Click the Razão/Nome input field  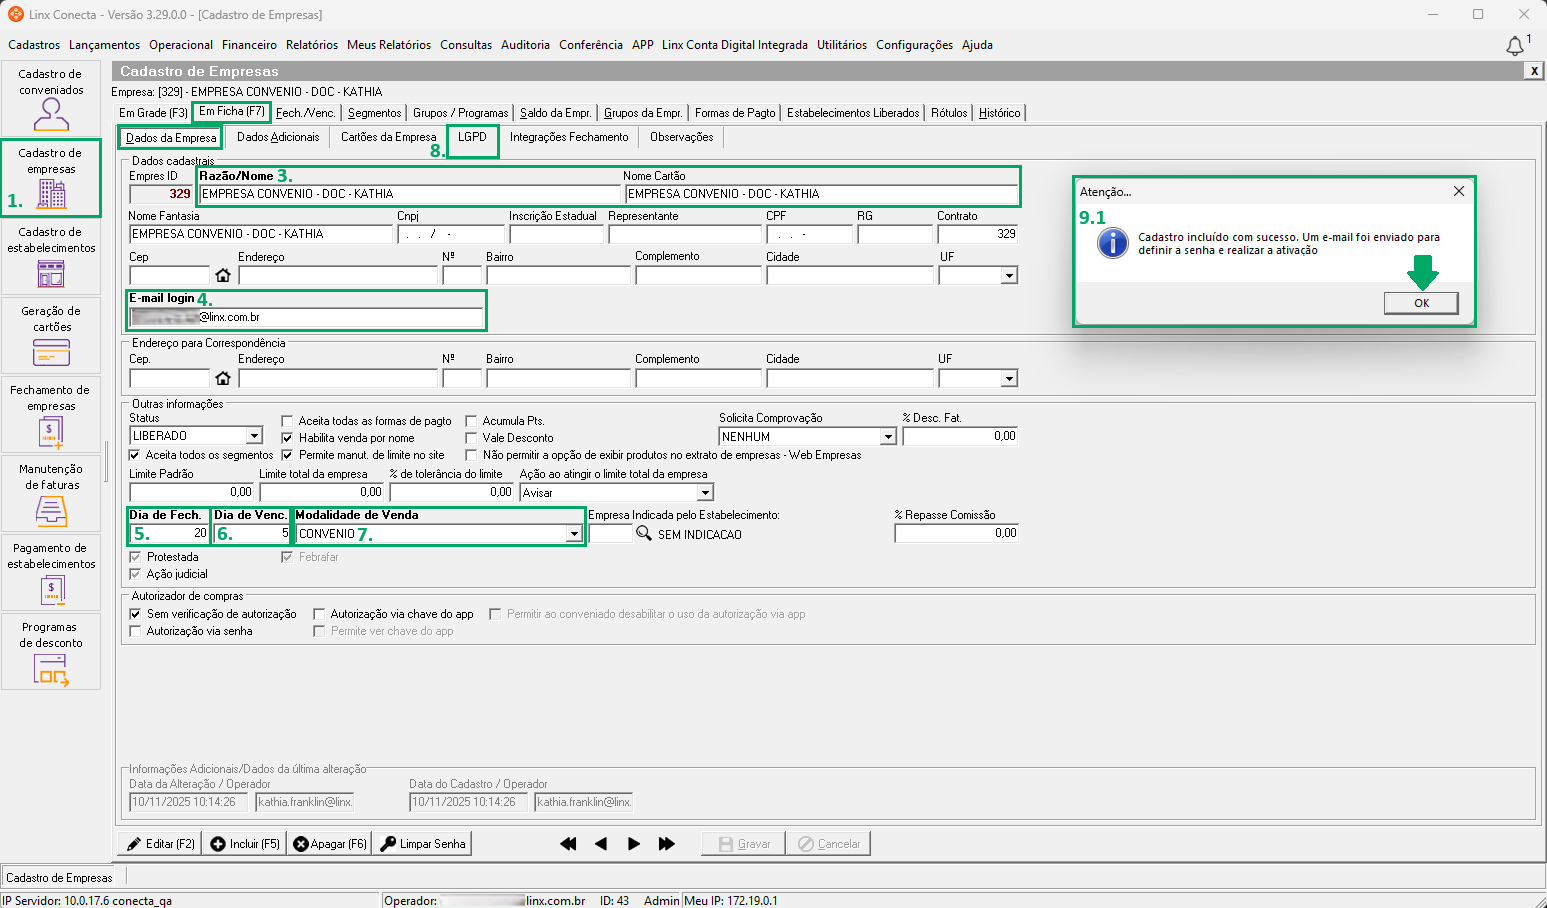tap(410, 194)
